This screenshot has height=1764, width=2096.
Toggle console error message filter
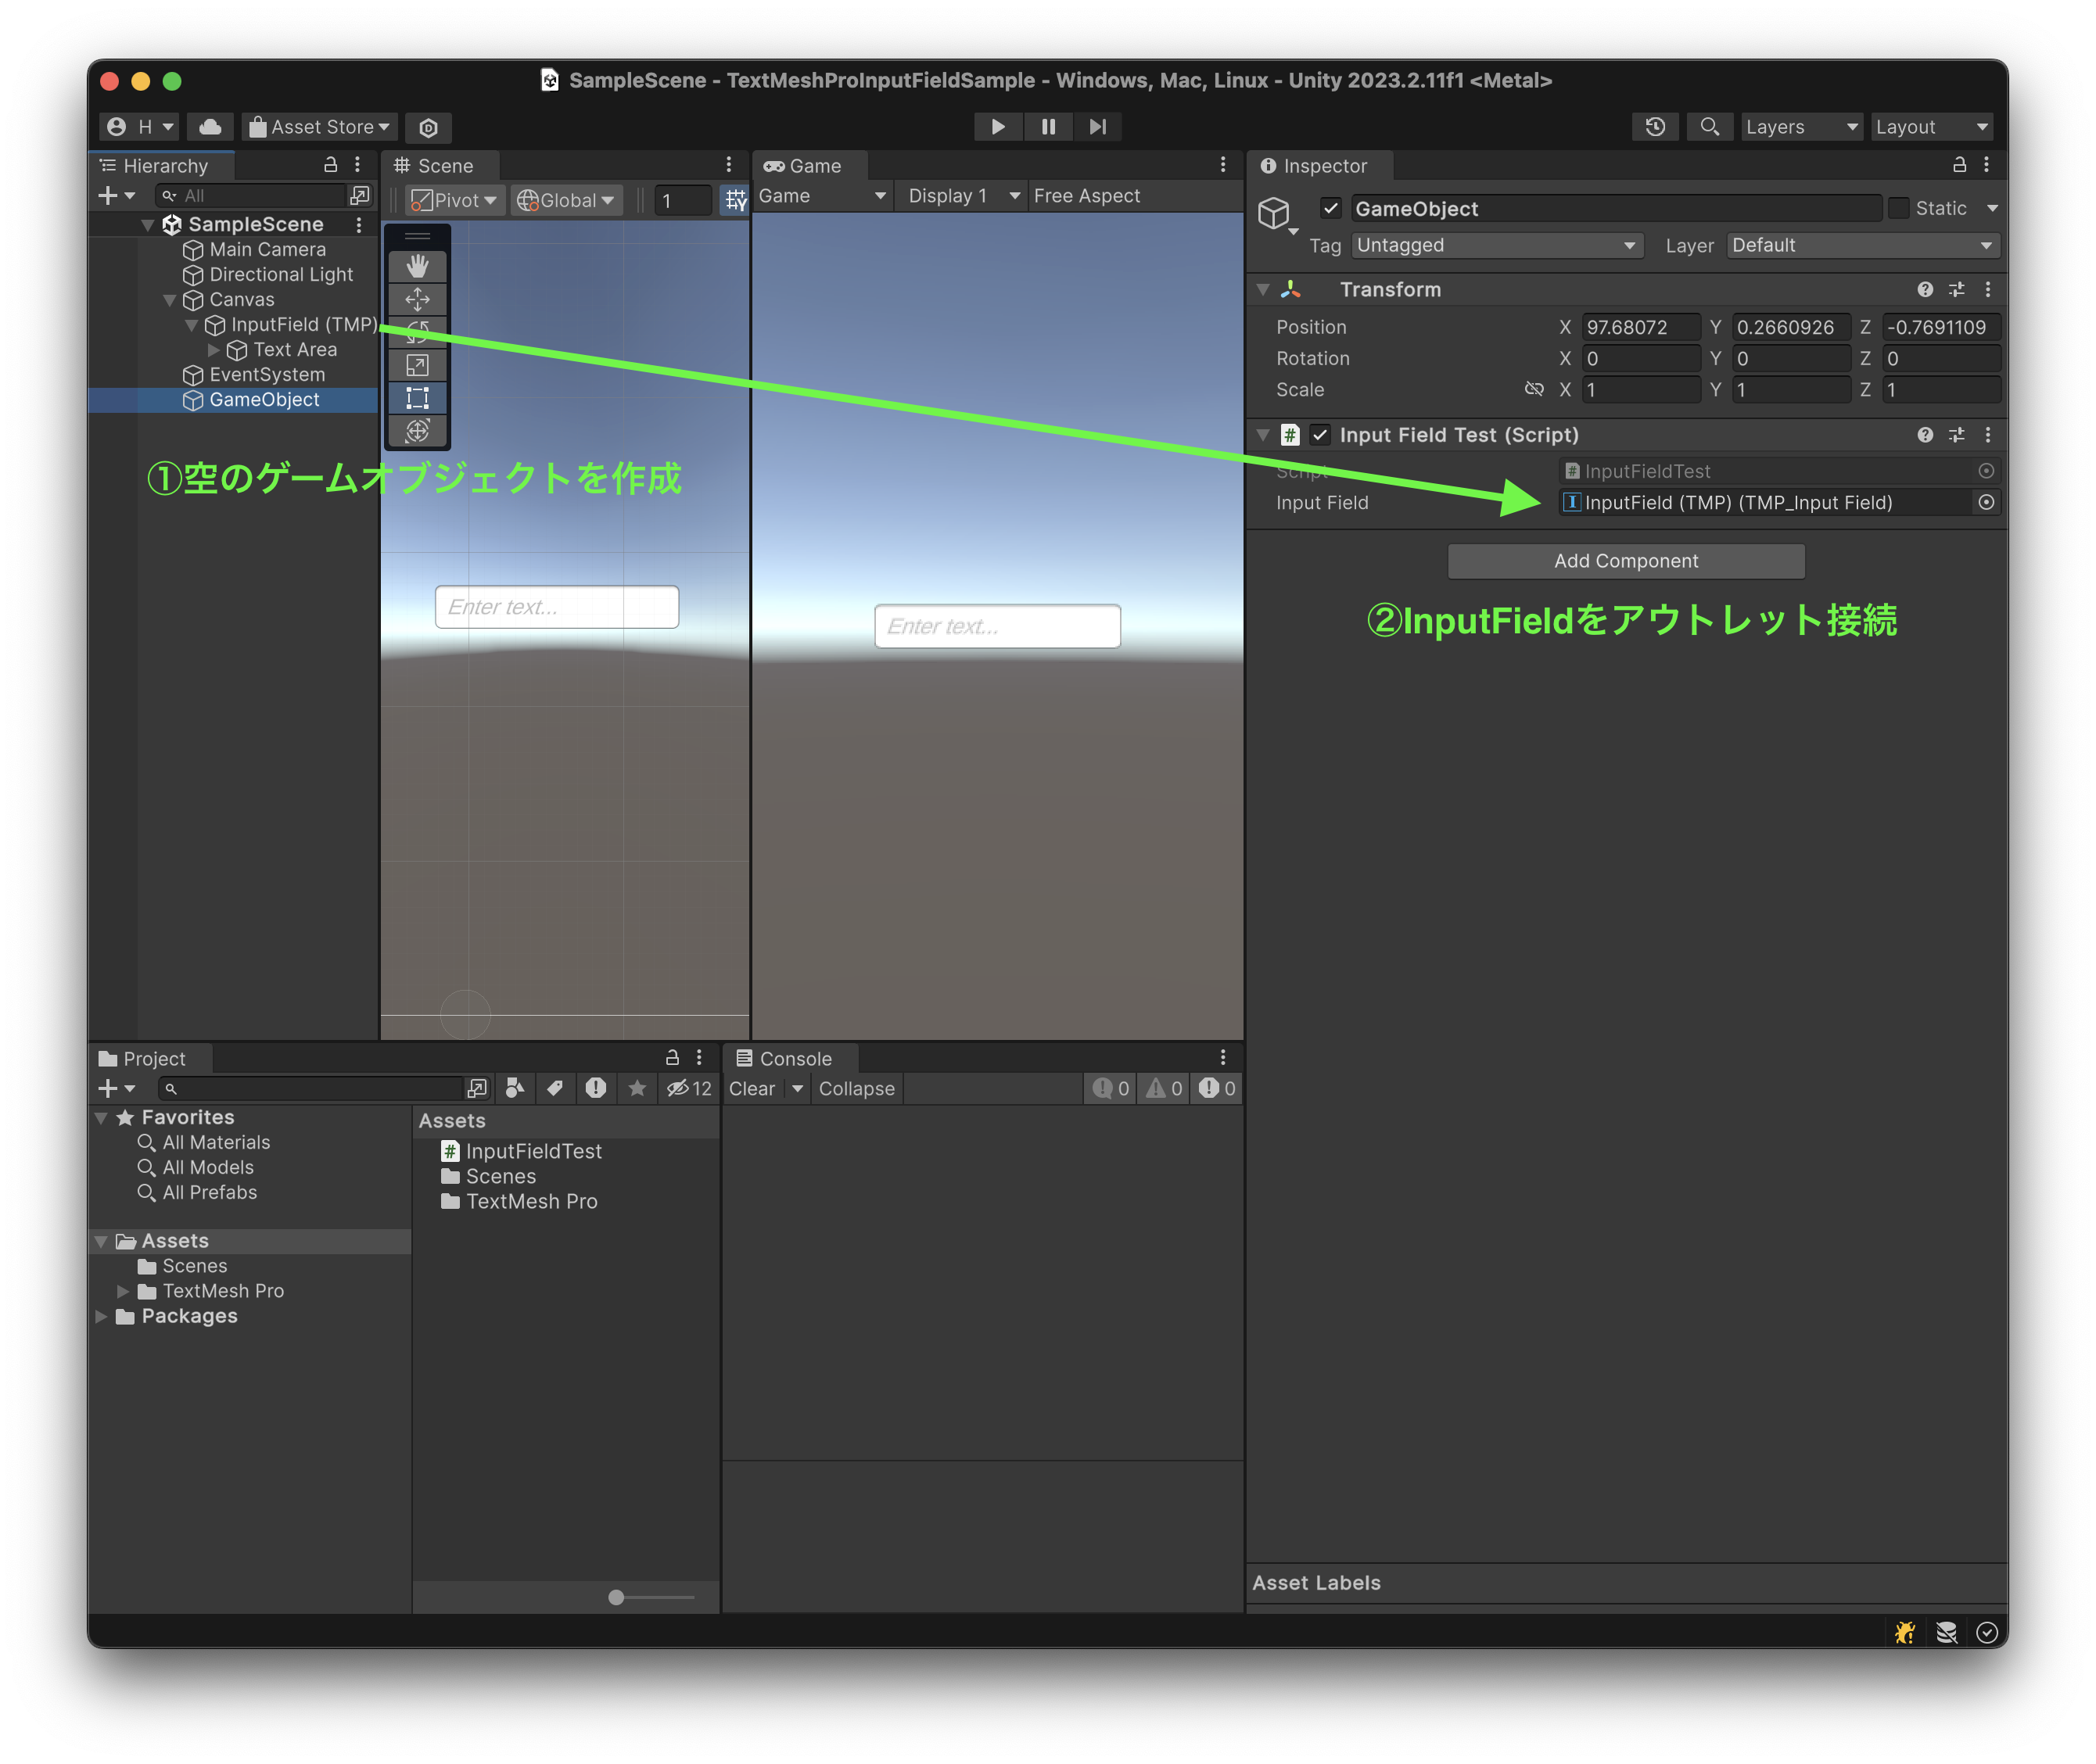tap(1216, 1088)
